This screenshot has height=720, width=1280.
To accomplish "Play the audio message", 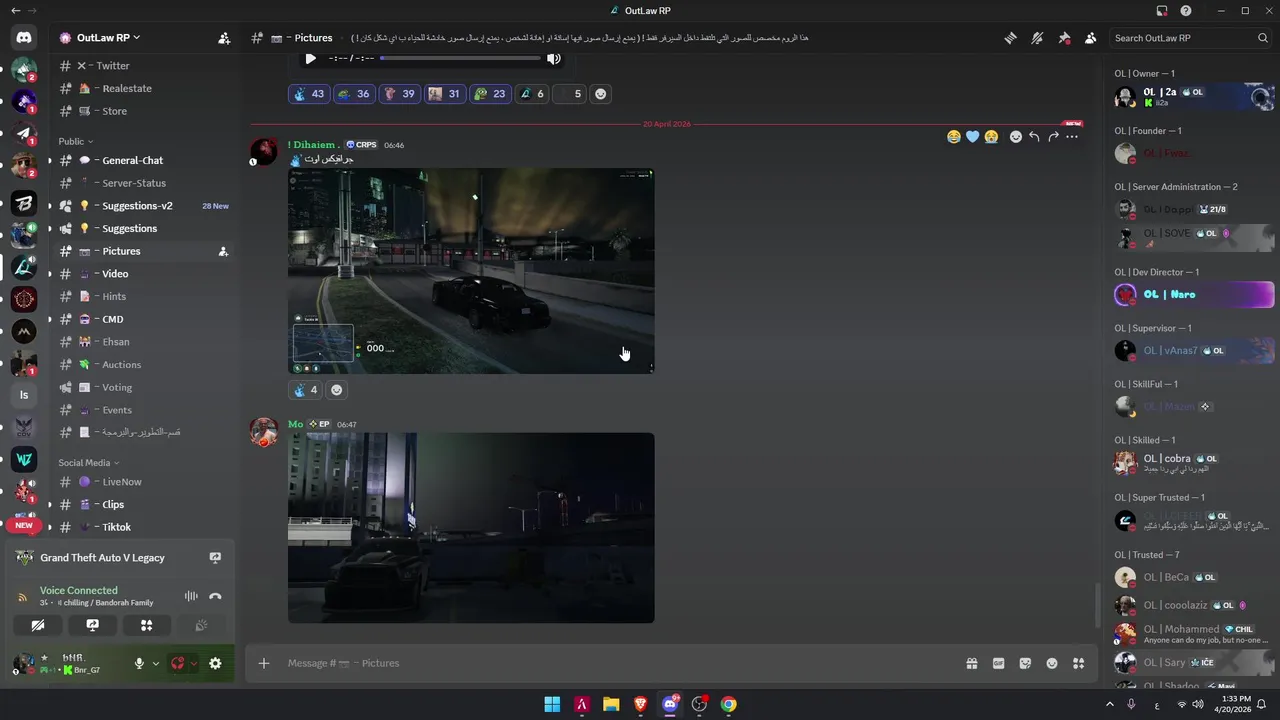I will 310,59.
